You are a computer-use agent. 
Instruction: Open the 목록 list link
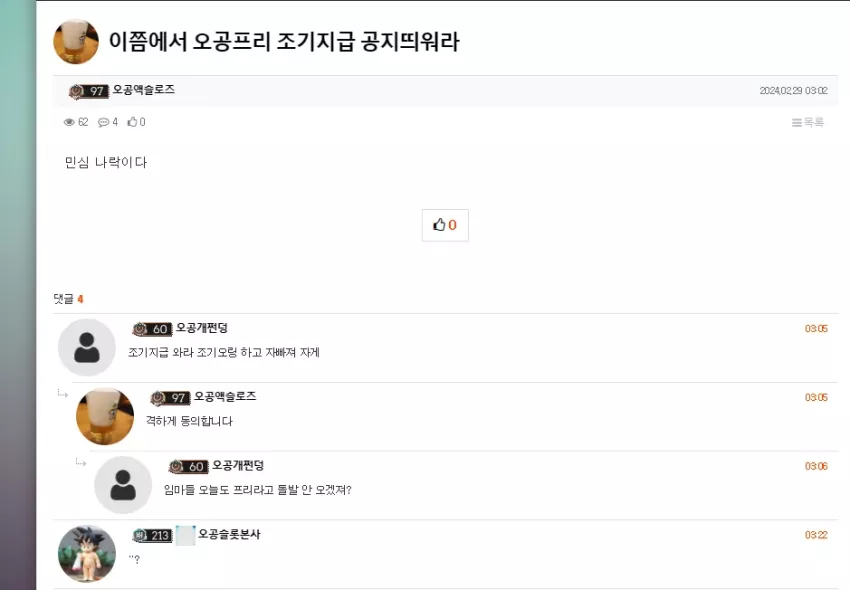pos(808,123)
